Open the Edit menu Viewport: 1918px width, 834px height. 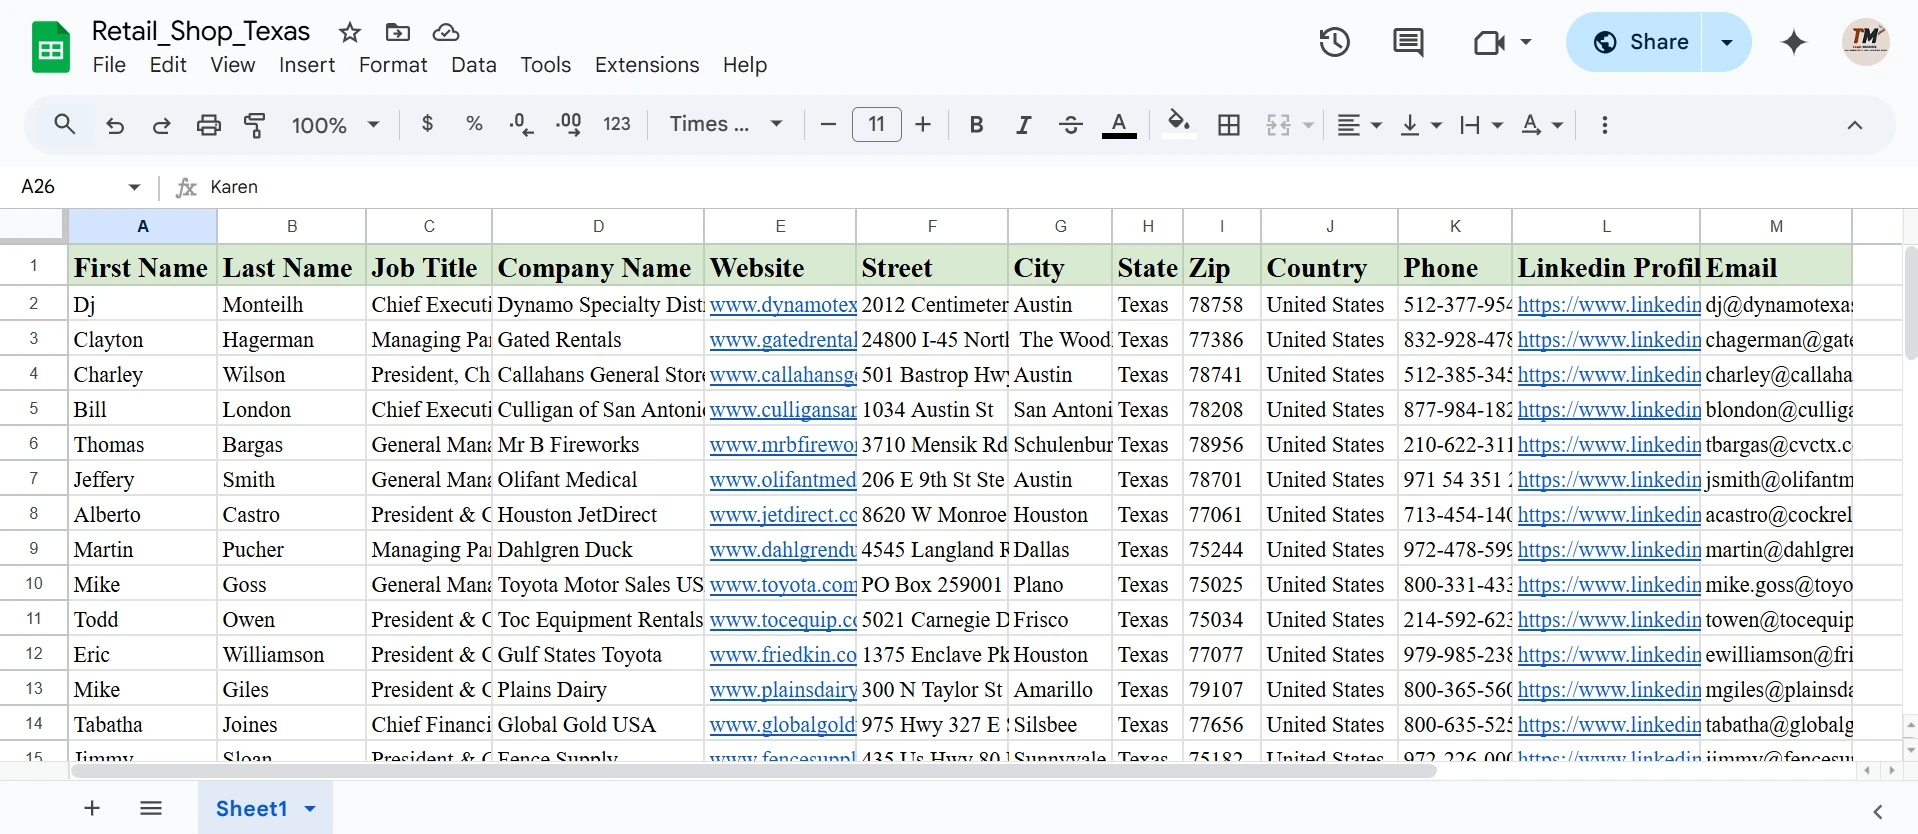[x=168, y=65]
